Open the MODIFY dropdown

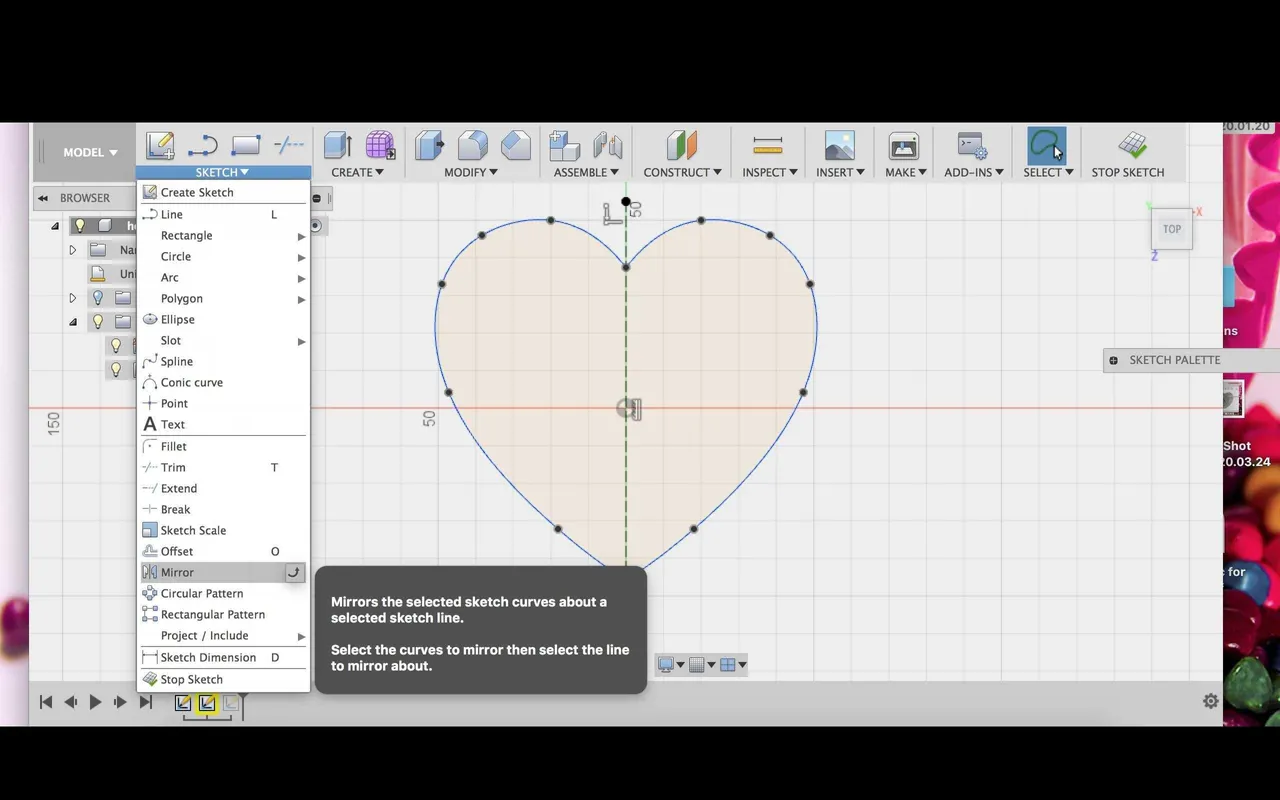(471, 172)
